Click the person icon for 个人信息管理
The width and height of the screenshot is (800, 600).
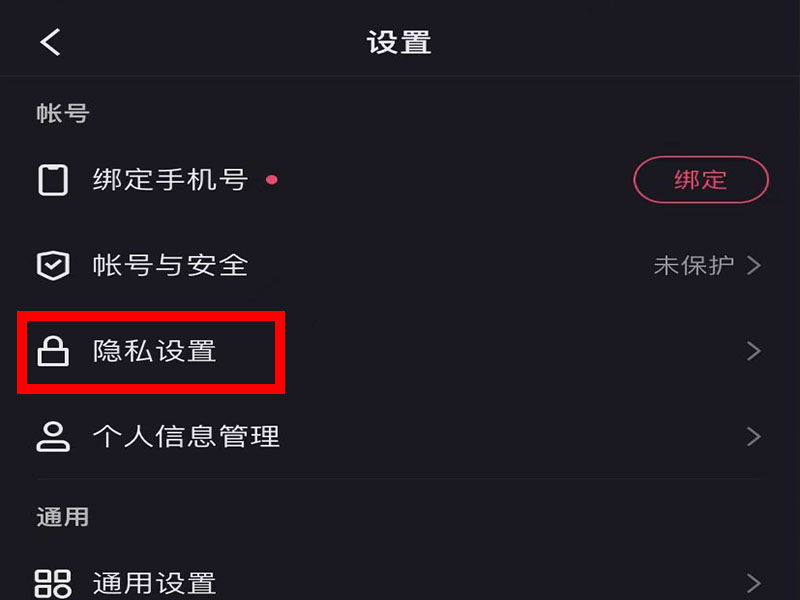pyautogui.click(x=53, y=437)
